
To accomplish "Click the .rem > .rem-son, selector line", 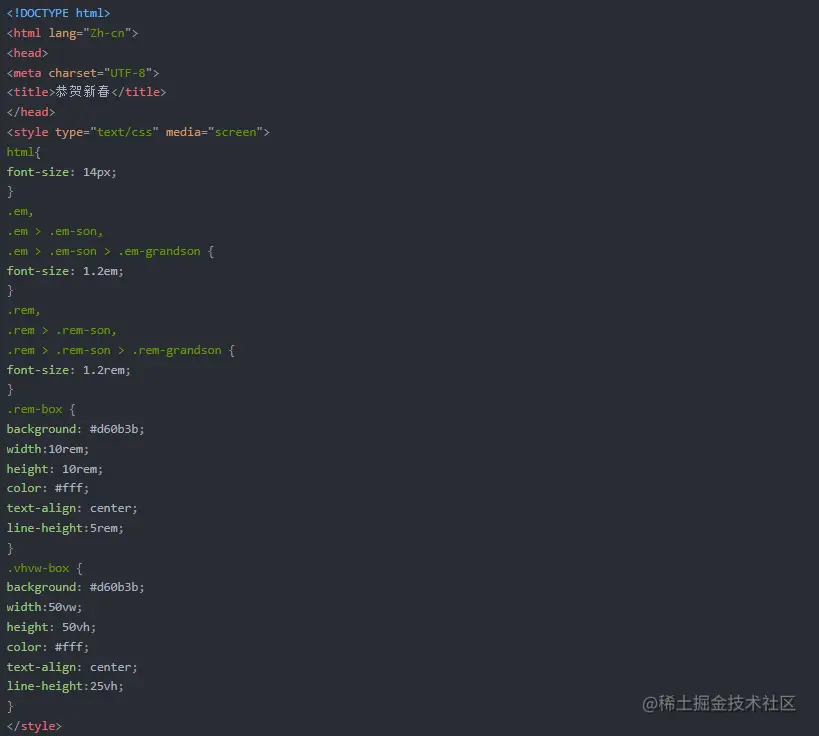I will (62, 330).
